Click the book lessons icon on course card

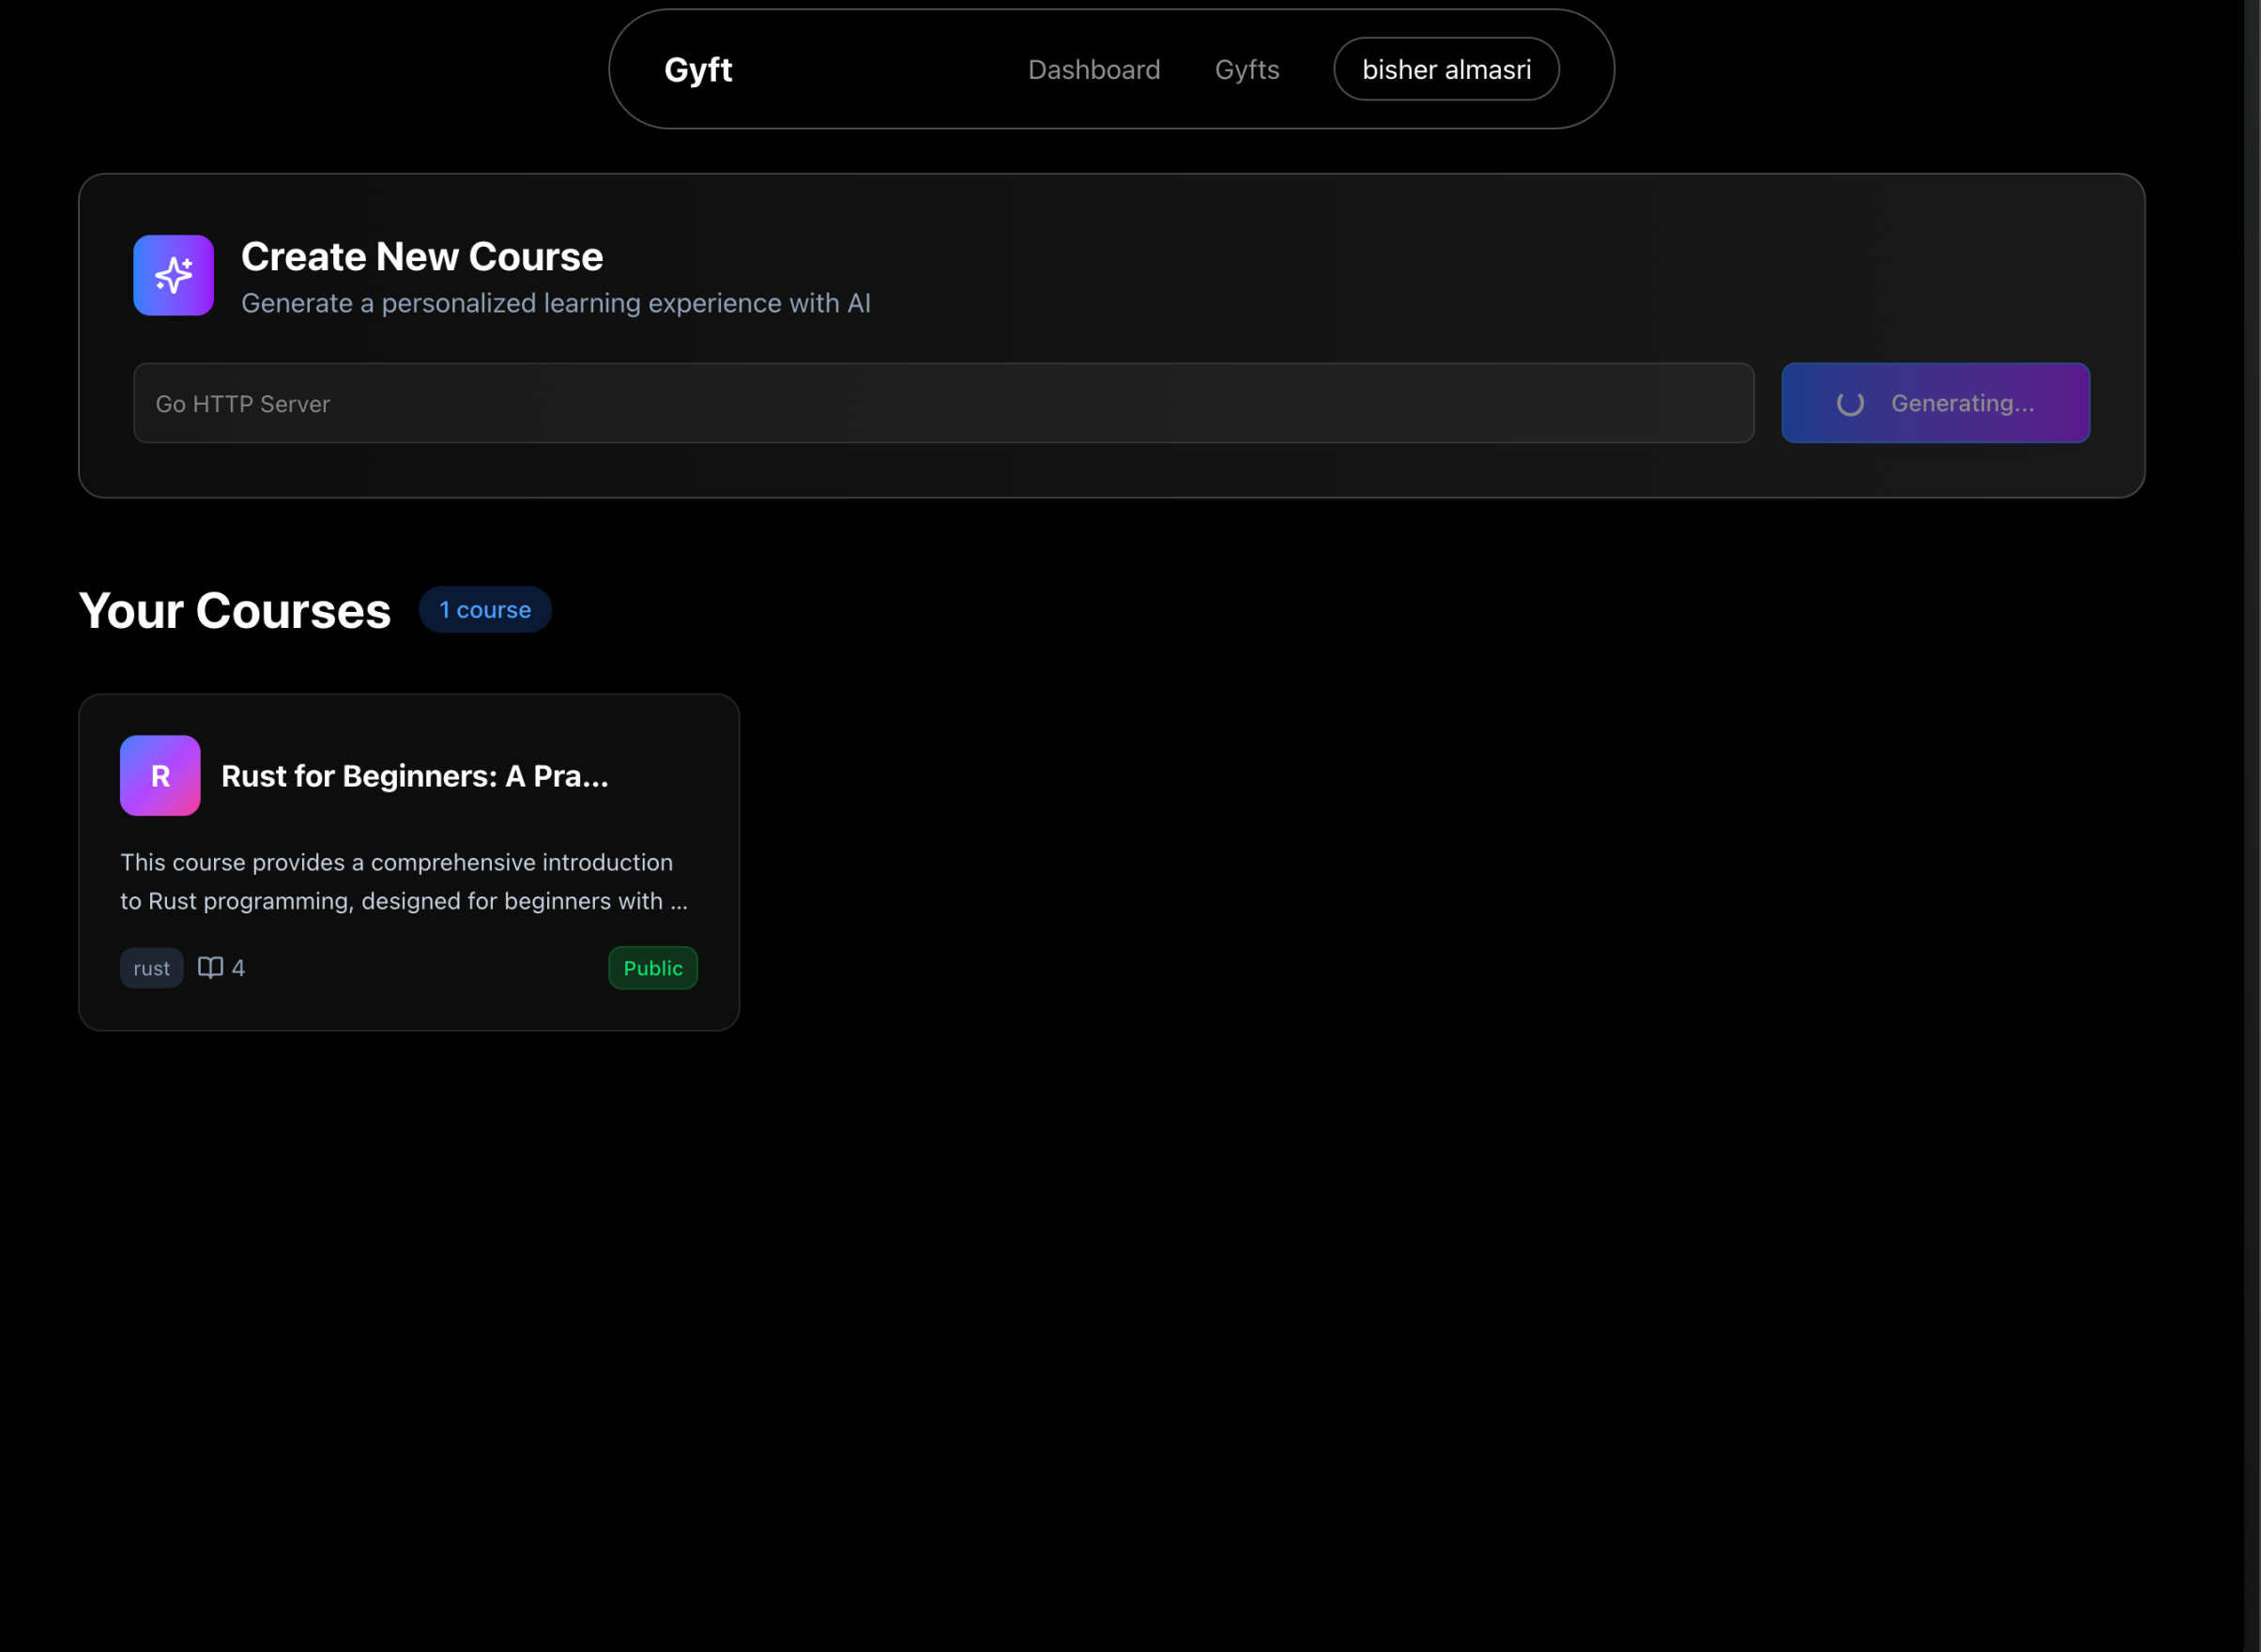(x=210, y=968)
